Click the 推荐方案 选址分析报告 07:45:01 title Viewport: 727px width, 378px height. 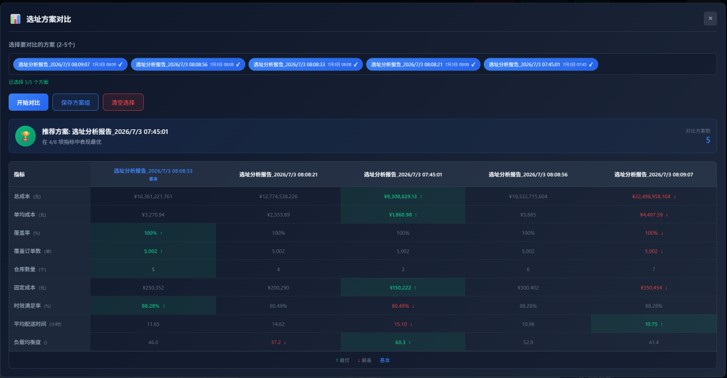pyautogui.click(x=105, y=132)
